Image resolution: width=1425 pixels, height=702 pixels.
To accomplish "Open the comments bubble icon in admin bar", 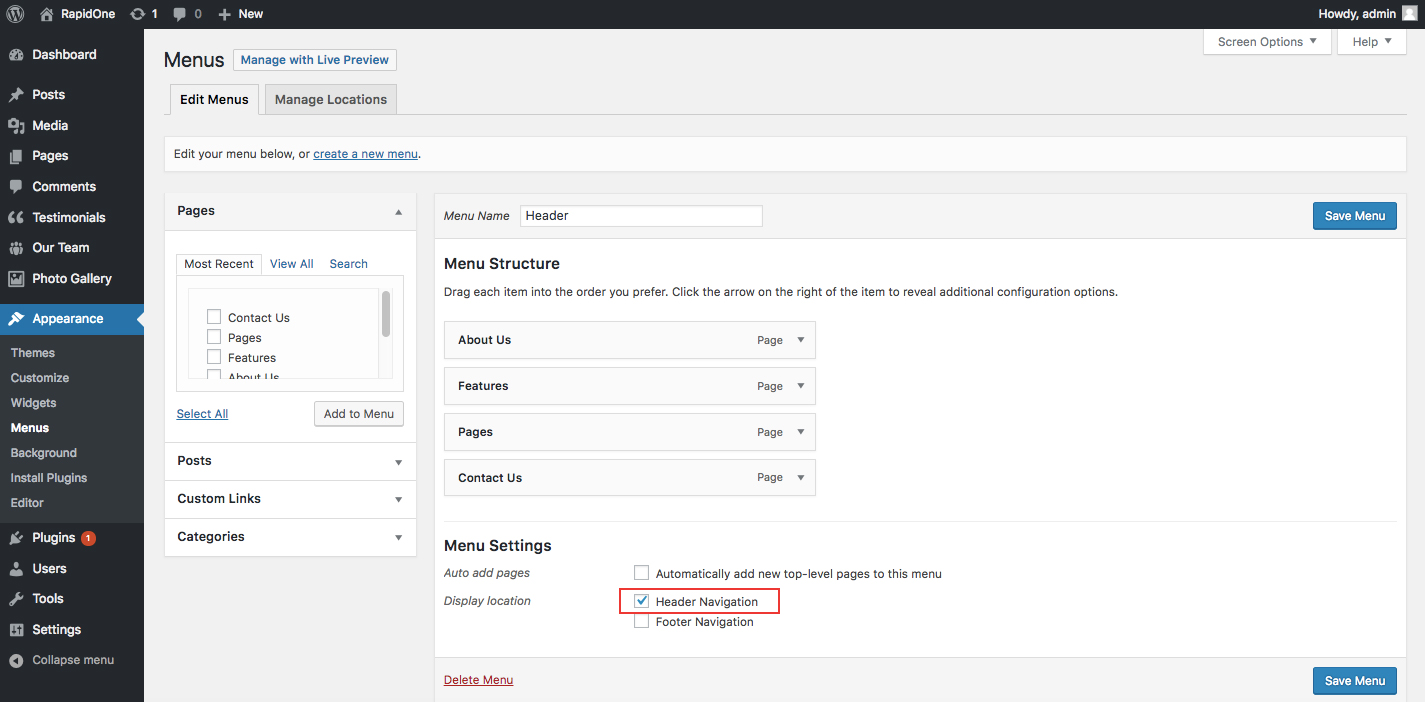I will pyautogui.click(x=179, y=14).
